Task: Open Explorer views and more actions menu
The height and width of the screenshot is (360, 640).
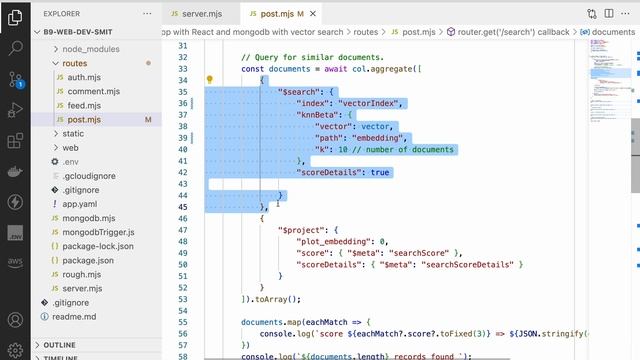Action: tap(147, 13)
